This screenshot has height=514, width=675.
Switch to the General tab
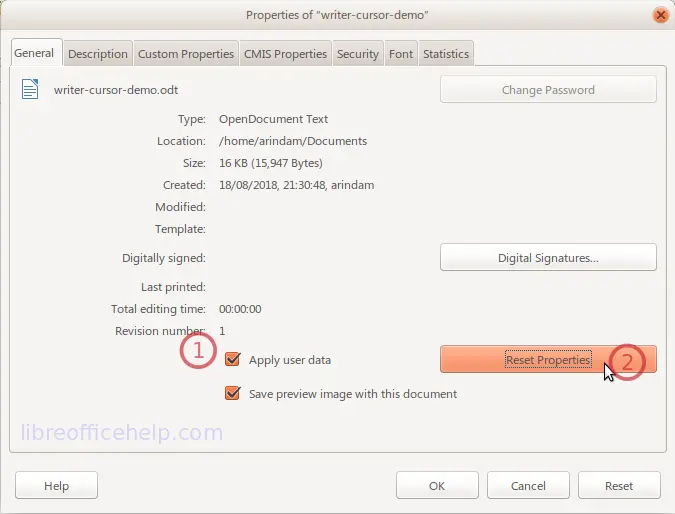click(x=34, y=53)
